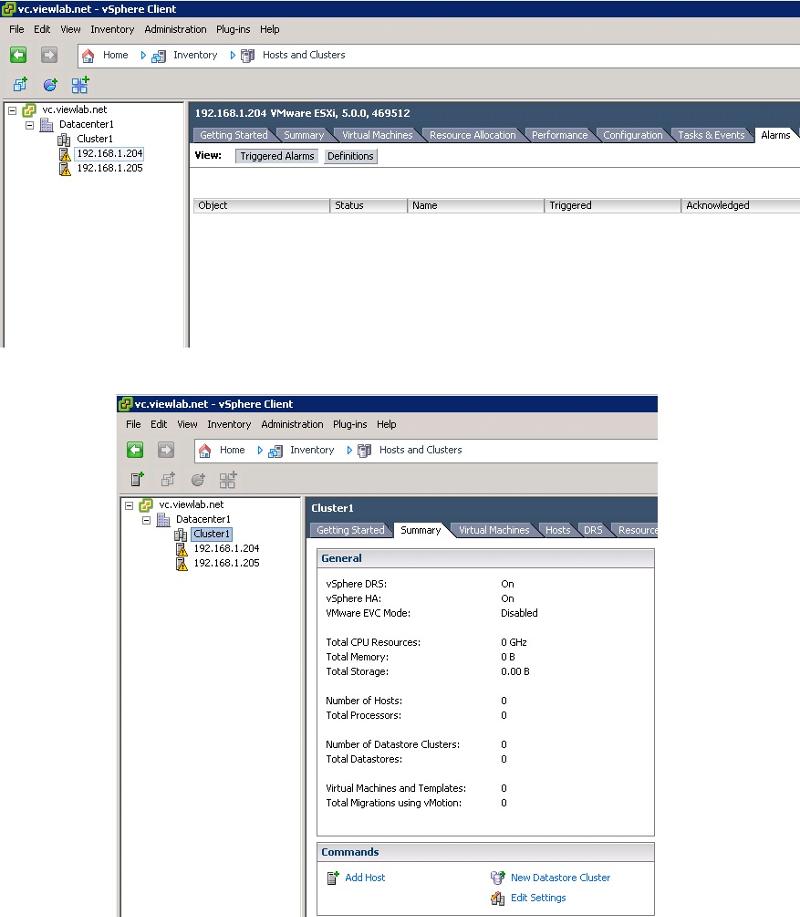Click the grayed New Resource Pool toolbar icon in the Cluster1 window
The width and height of the screenshot is (800, 917).
pos(198,480)
